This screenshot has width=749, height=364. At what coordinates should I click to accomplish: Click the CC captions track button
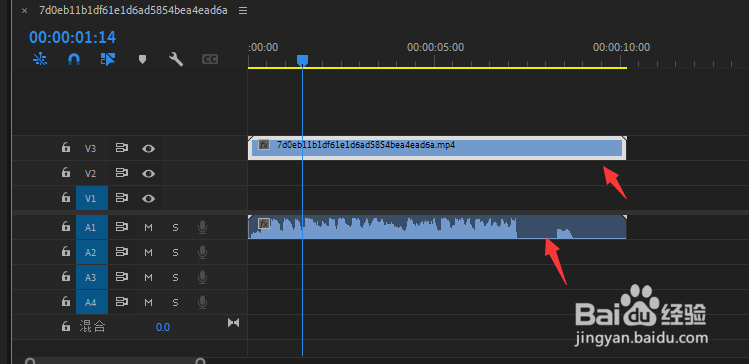[x=210, y=59]
